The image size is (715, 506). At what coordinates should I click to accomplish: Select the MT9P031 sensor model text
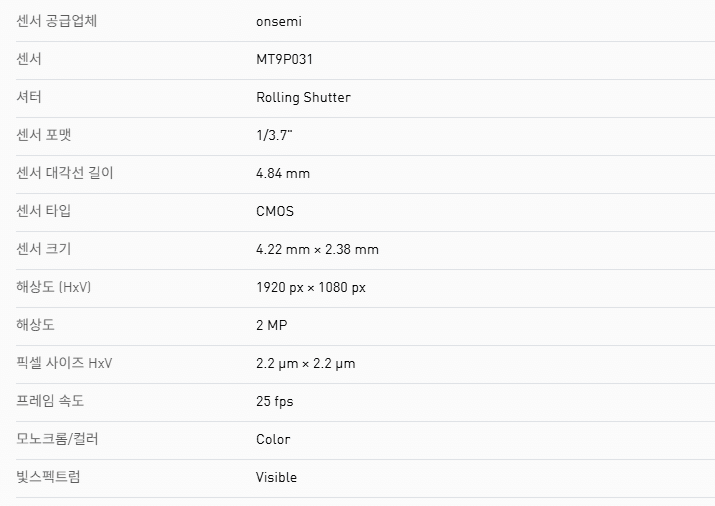[285, 59]
